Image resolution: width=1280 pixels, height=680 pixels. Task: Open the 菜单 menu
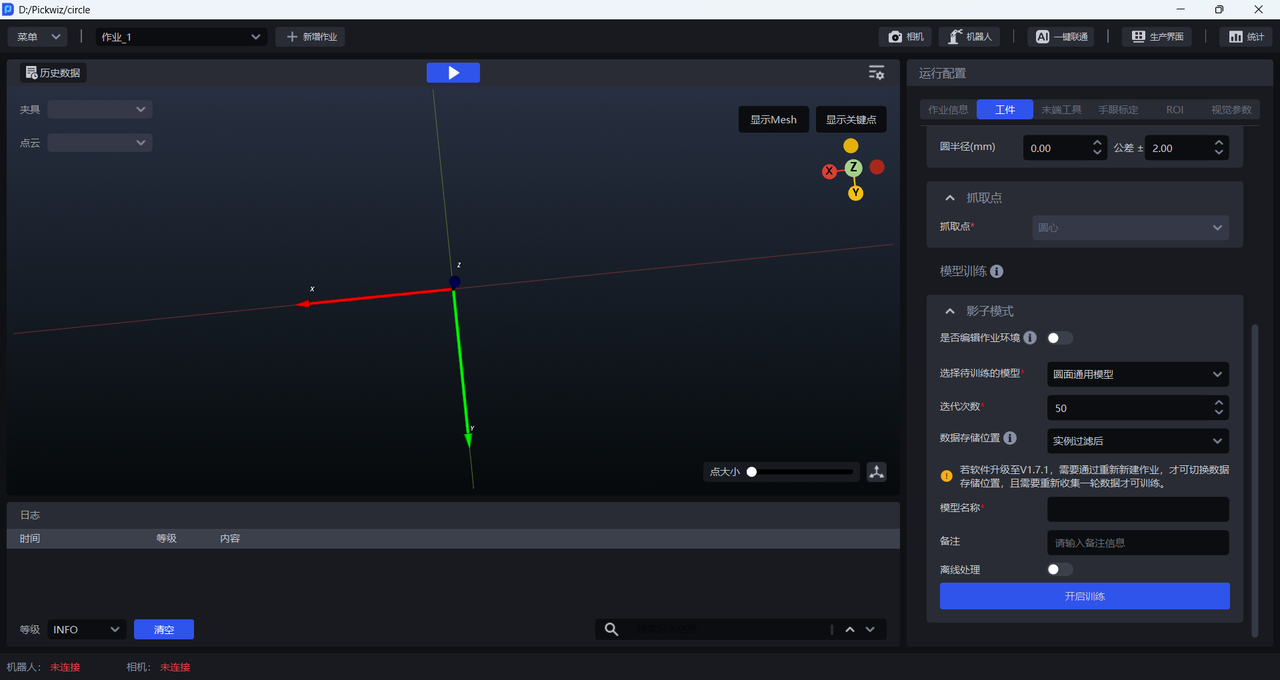(38, 37)
